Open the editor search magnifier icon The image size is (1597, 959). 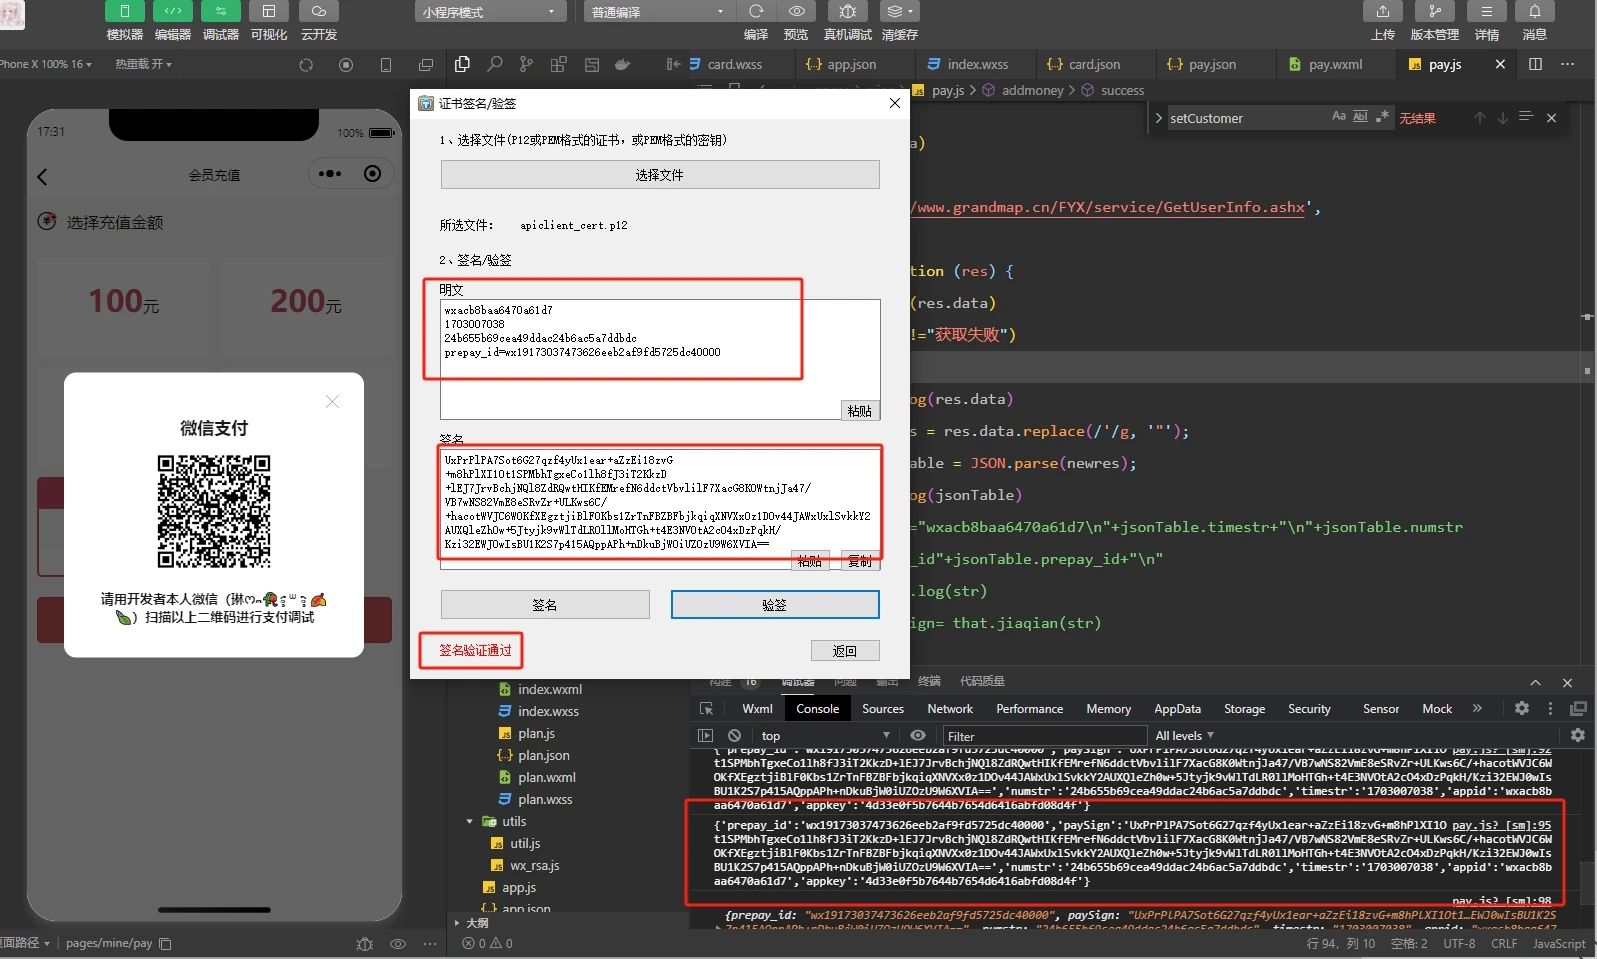[494, 64]
